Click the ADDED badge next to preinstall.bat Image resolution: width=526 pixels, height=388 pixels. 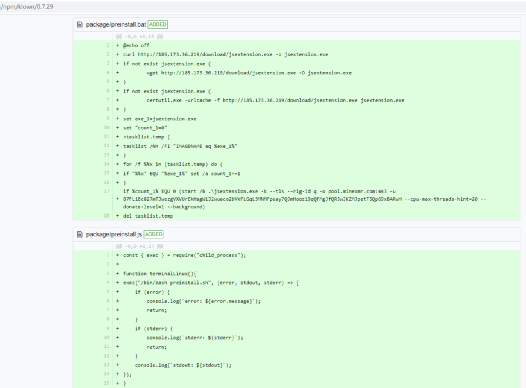tap(158, 24)
